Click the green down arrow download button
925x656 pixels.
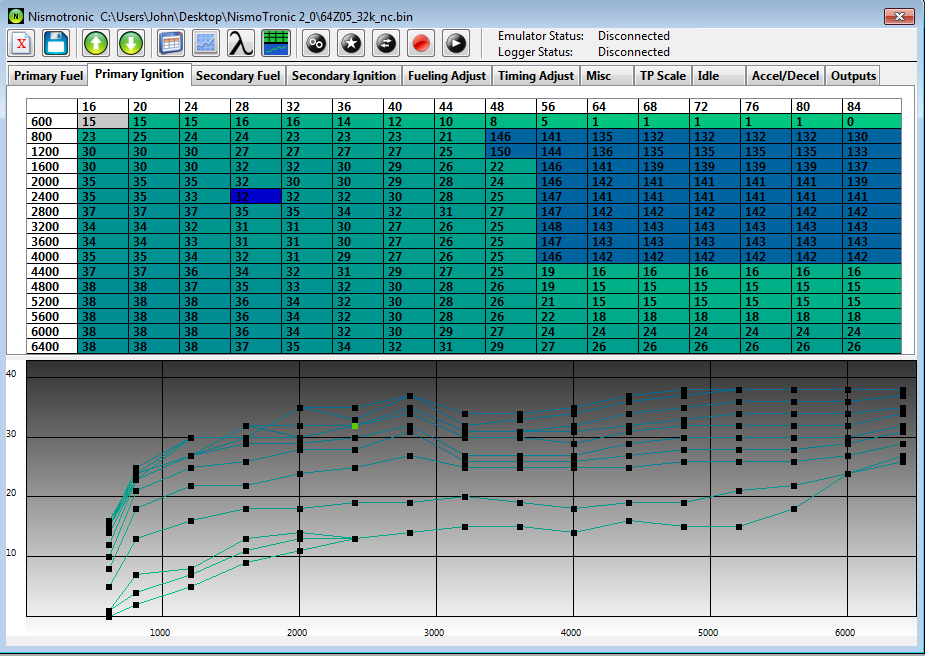pyautogui.click(x=131, y=43)
